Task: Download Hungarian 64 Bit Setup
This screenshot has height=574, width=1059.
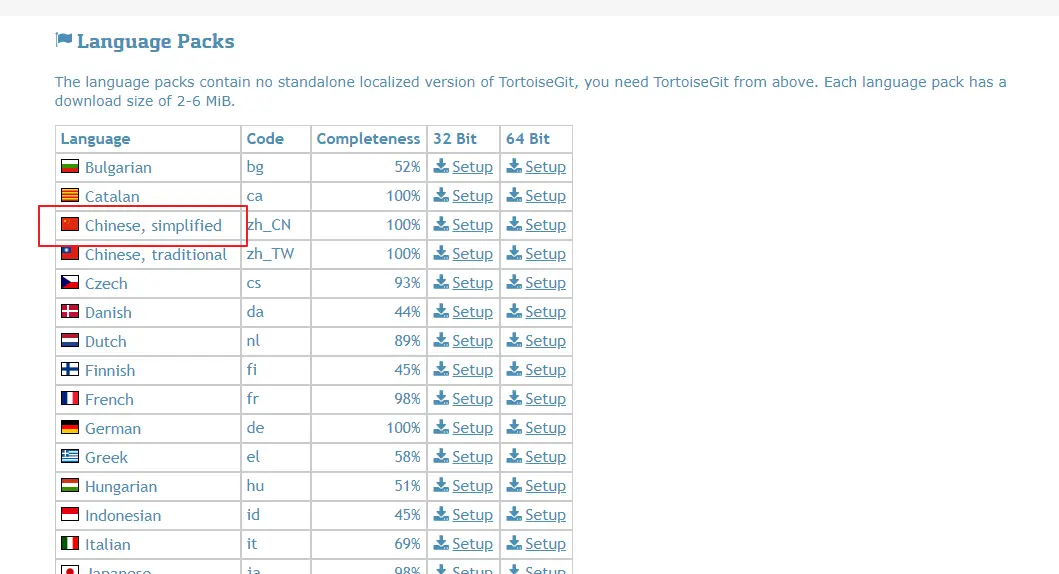Action: coord(536,486)
